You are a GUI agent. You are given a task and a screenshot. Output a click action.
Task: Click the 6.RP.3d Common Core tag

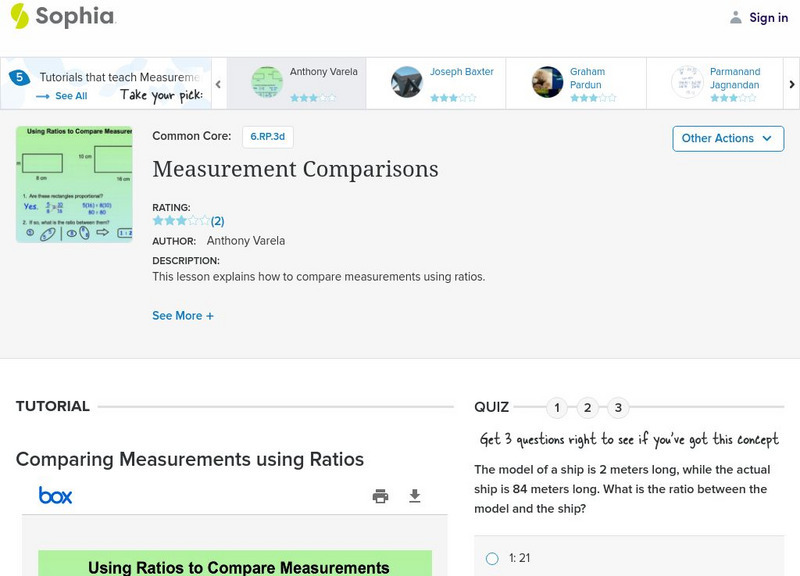tap(267, 137)
